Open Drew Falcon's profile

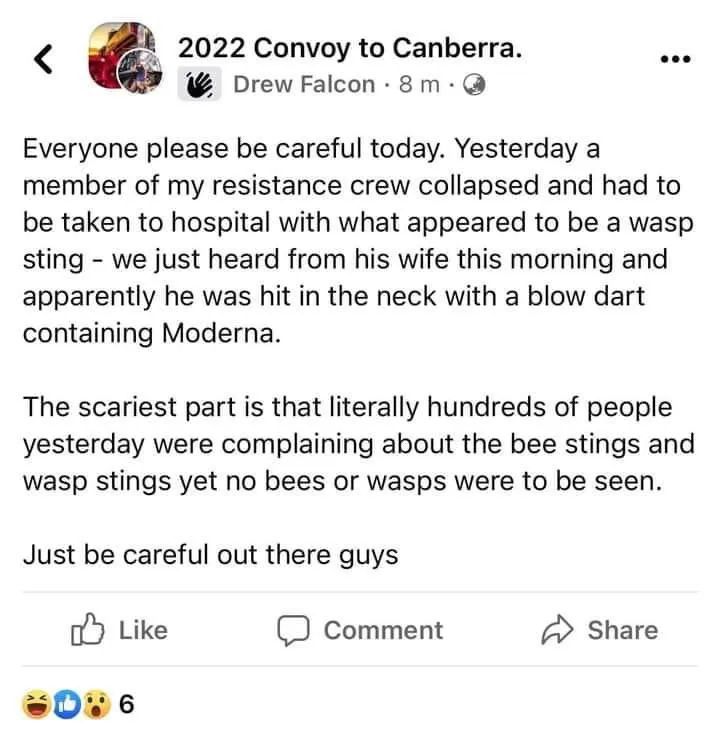[303, 85]
